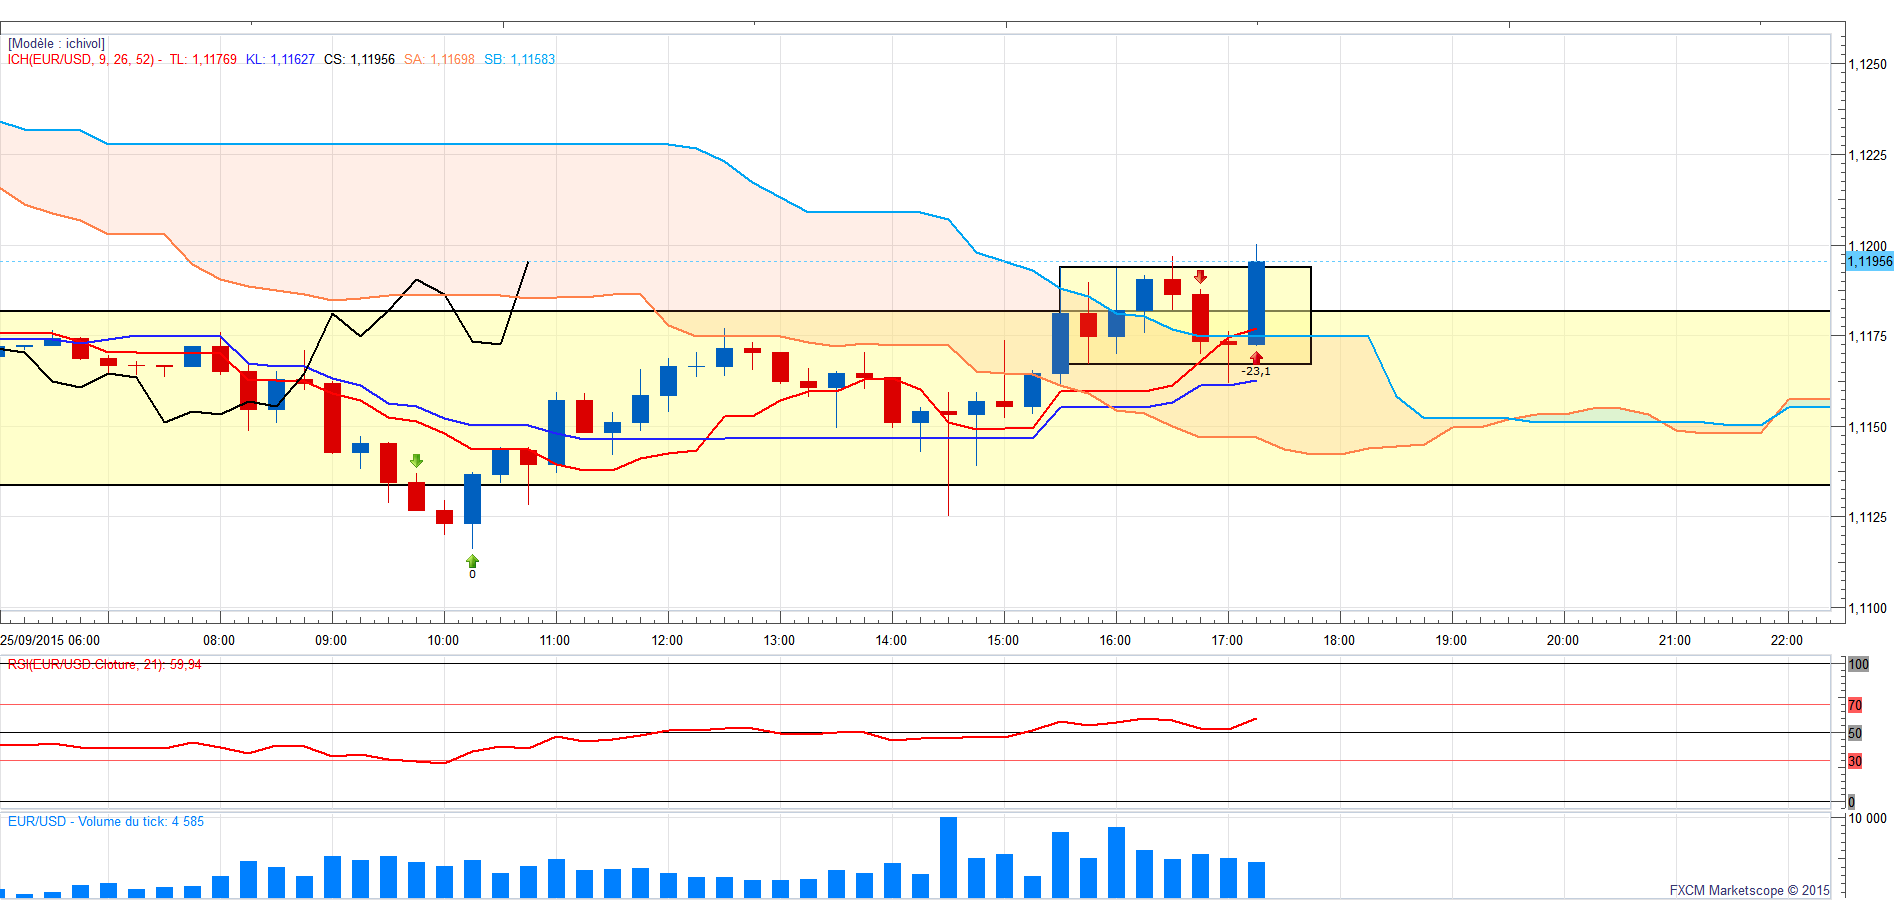The height and width of the screenshot is (900, 1903).
Task: Open the EUR/USD Volume du tick label
Action: click(x=105, y=821)
